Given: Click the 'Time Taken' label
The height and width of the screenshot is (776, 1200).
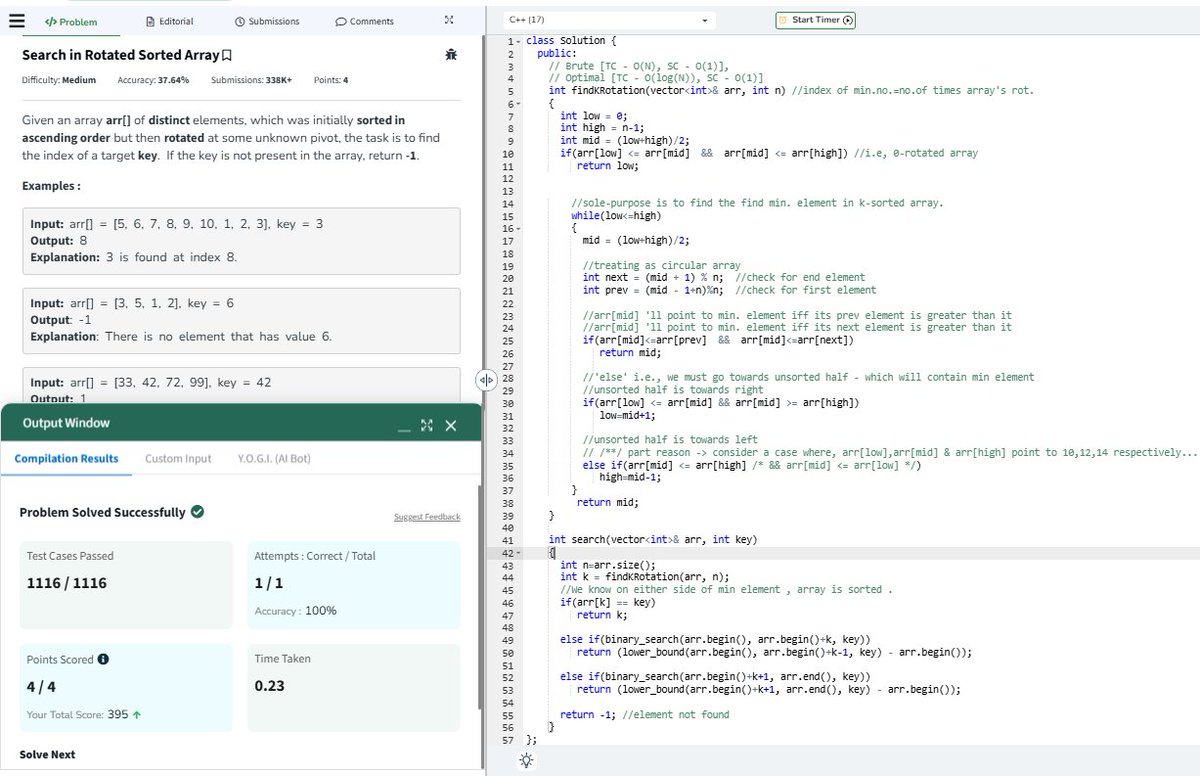Looking at the screenshot, I should pyautogui.click(x=283, y=659).
